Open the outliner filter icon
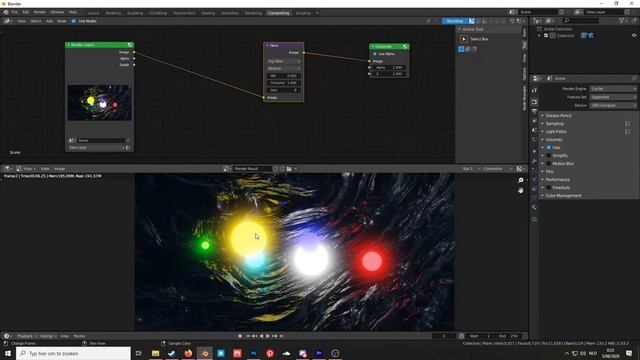This screenshot has width=640, height=360. pos(622,20)
